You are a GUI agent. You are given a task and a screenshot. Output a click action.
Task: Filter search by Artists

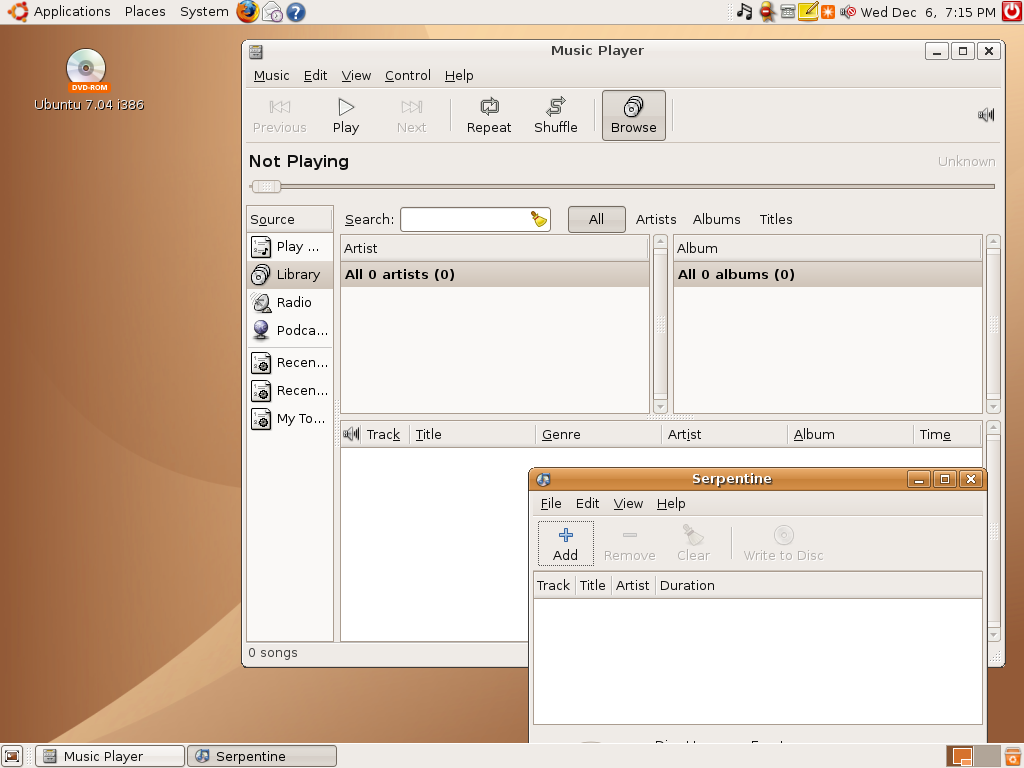pyautogui.click(x=656, y=219)
